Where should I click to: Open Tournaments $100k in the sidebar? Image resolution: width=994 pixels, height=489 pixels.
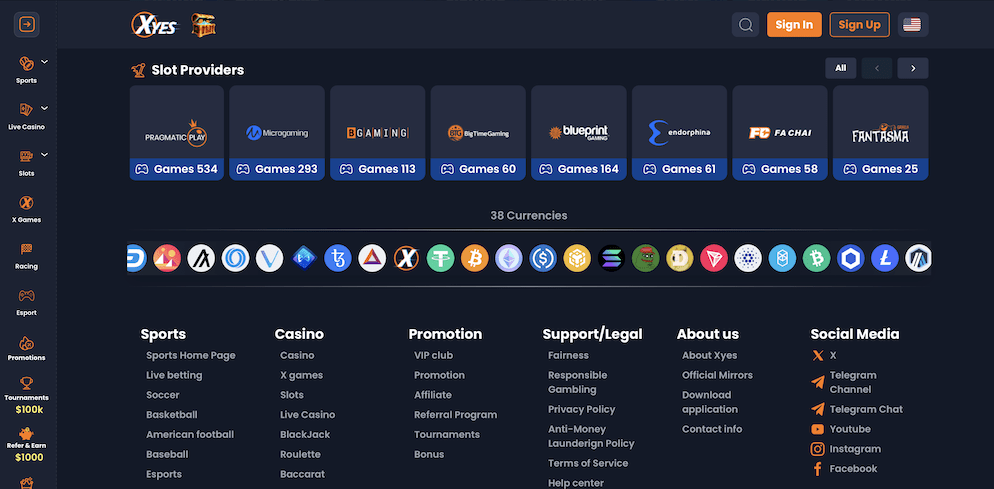[x=27, y=396]
